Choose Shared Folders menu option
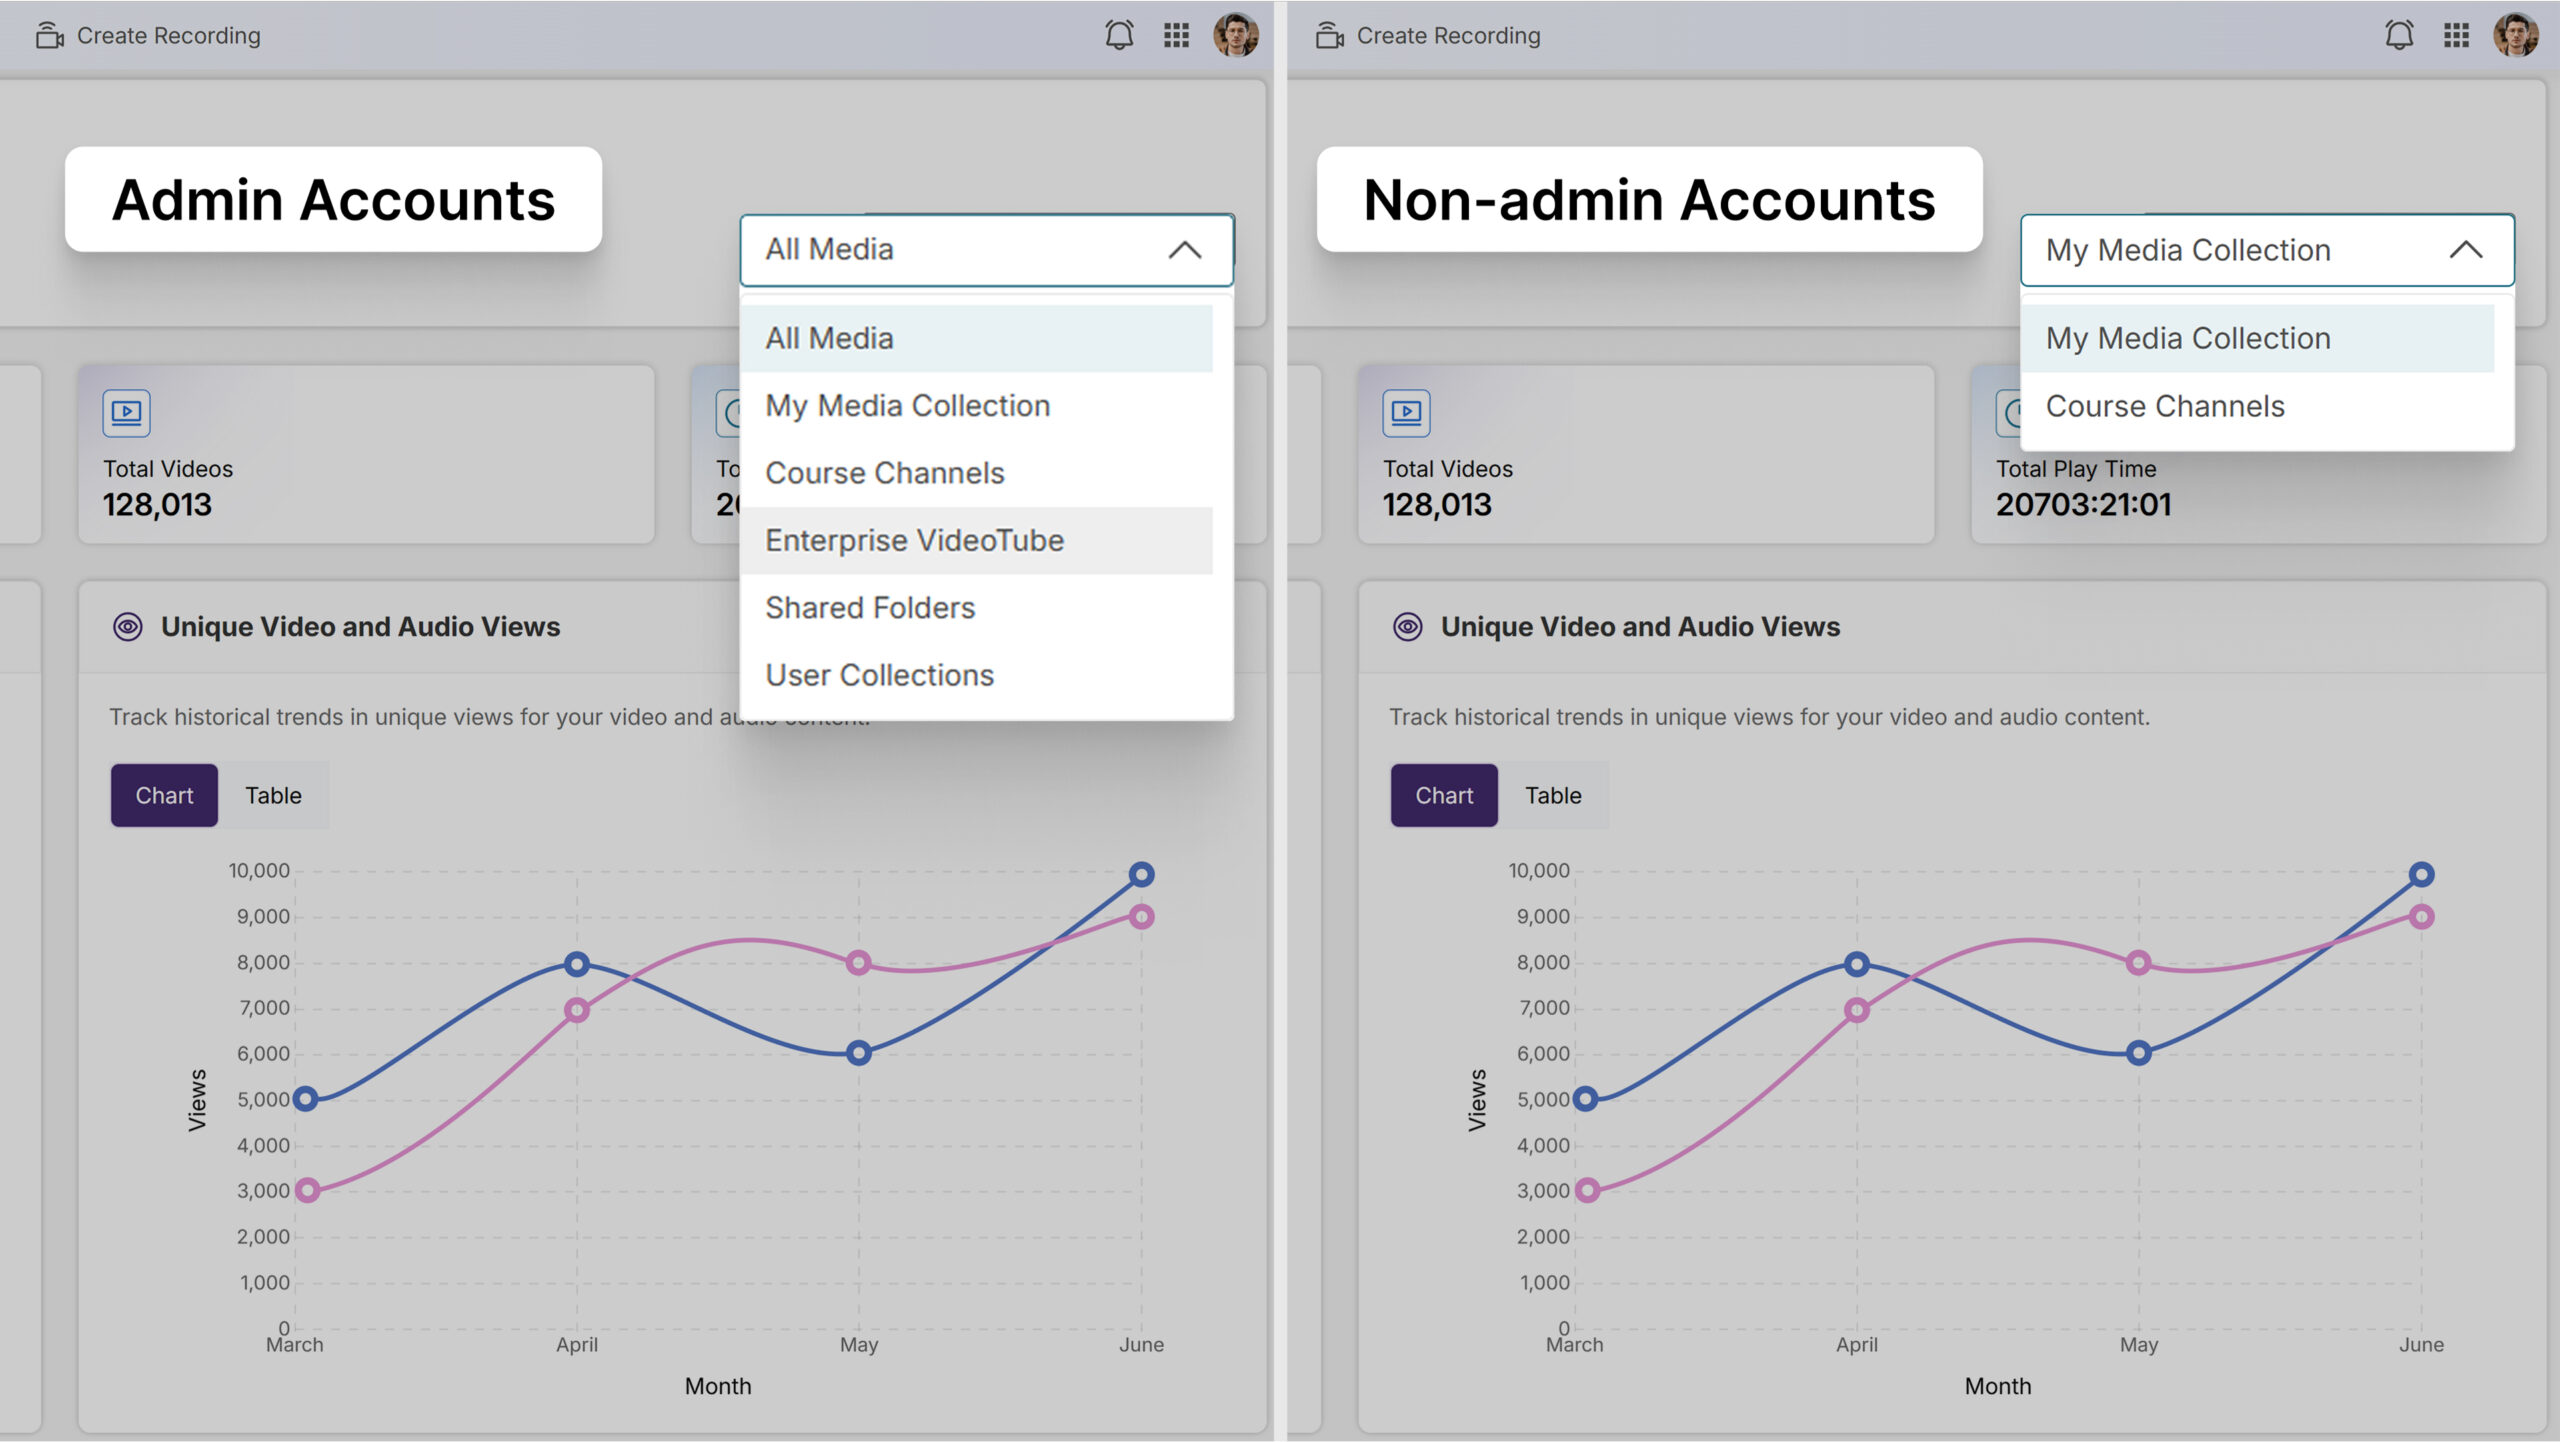This screenshot has height=1442, width=2560. click(869, 608)
